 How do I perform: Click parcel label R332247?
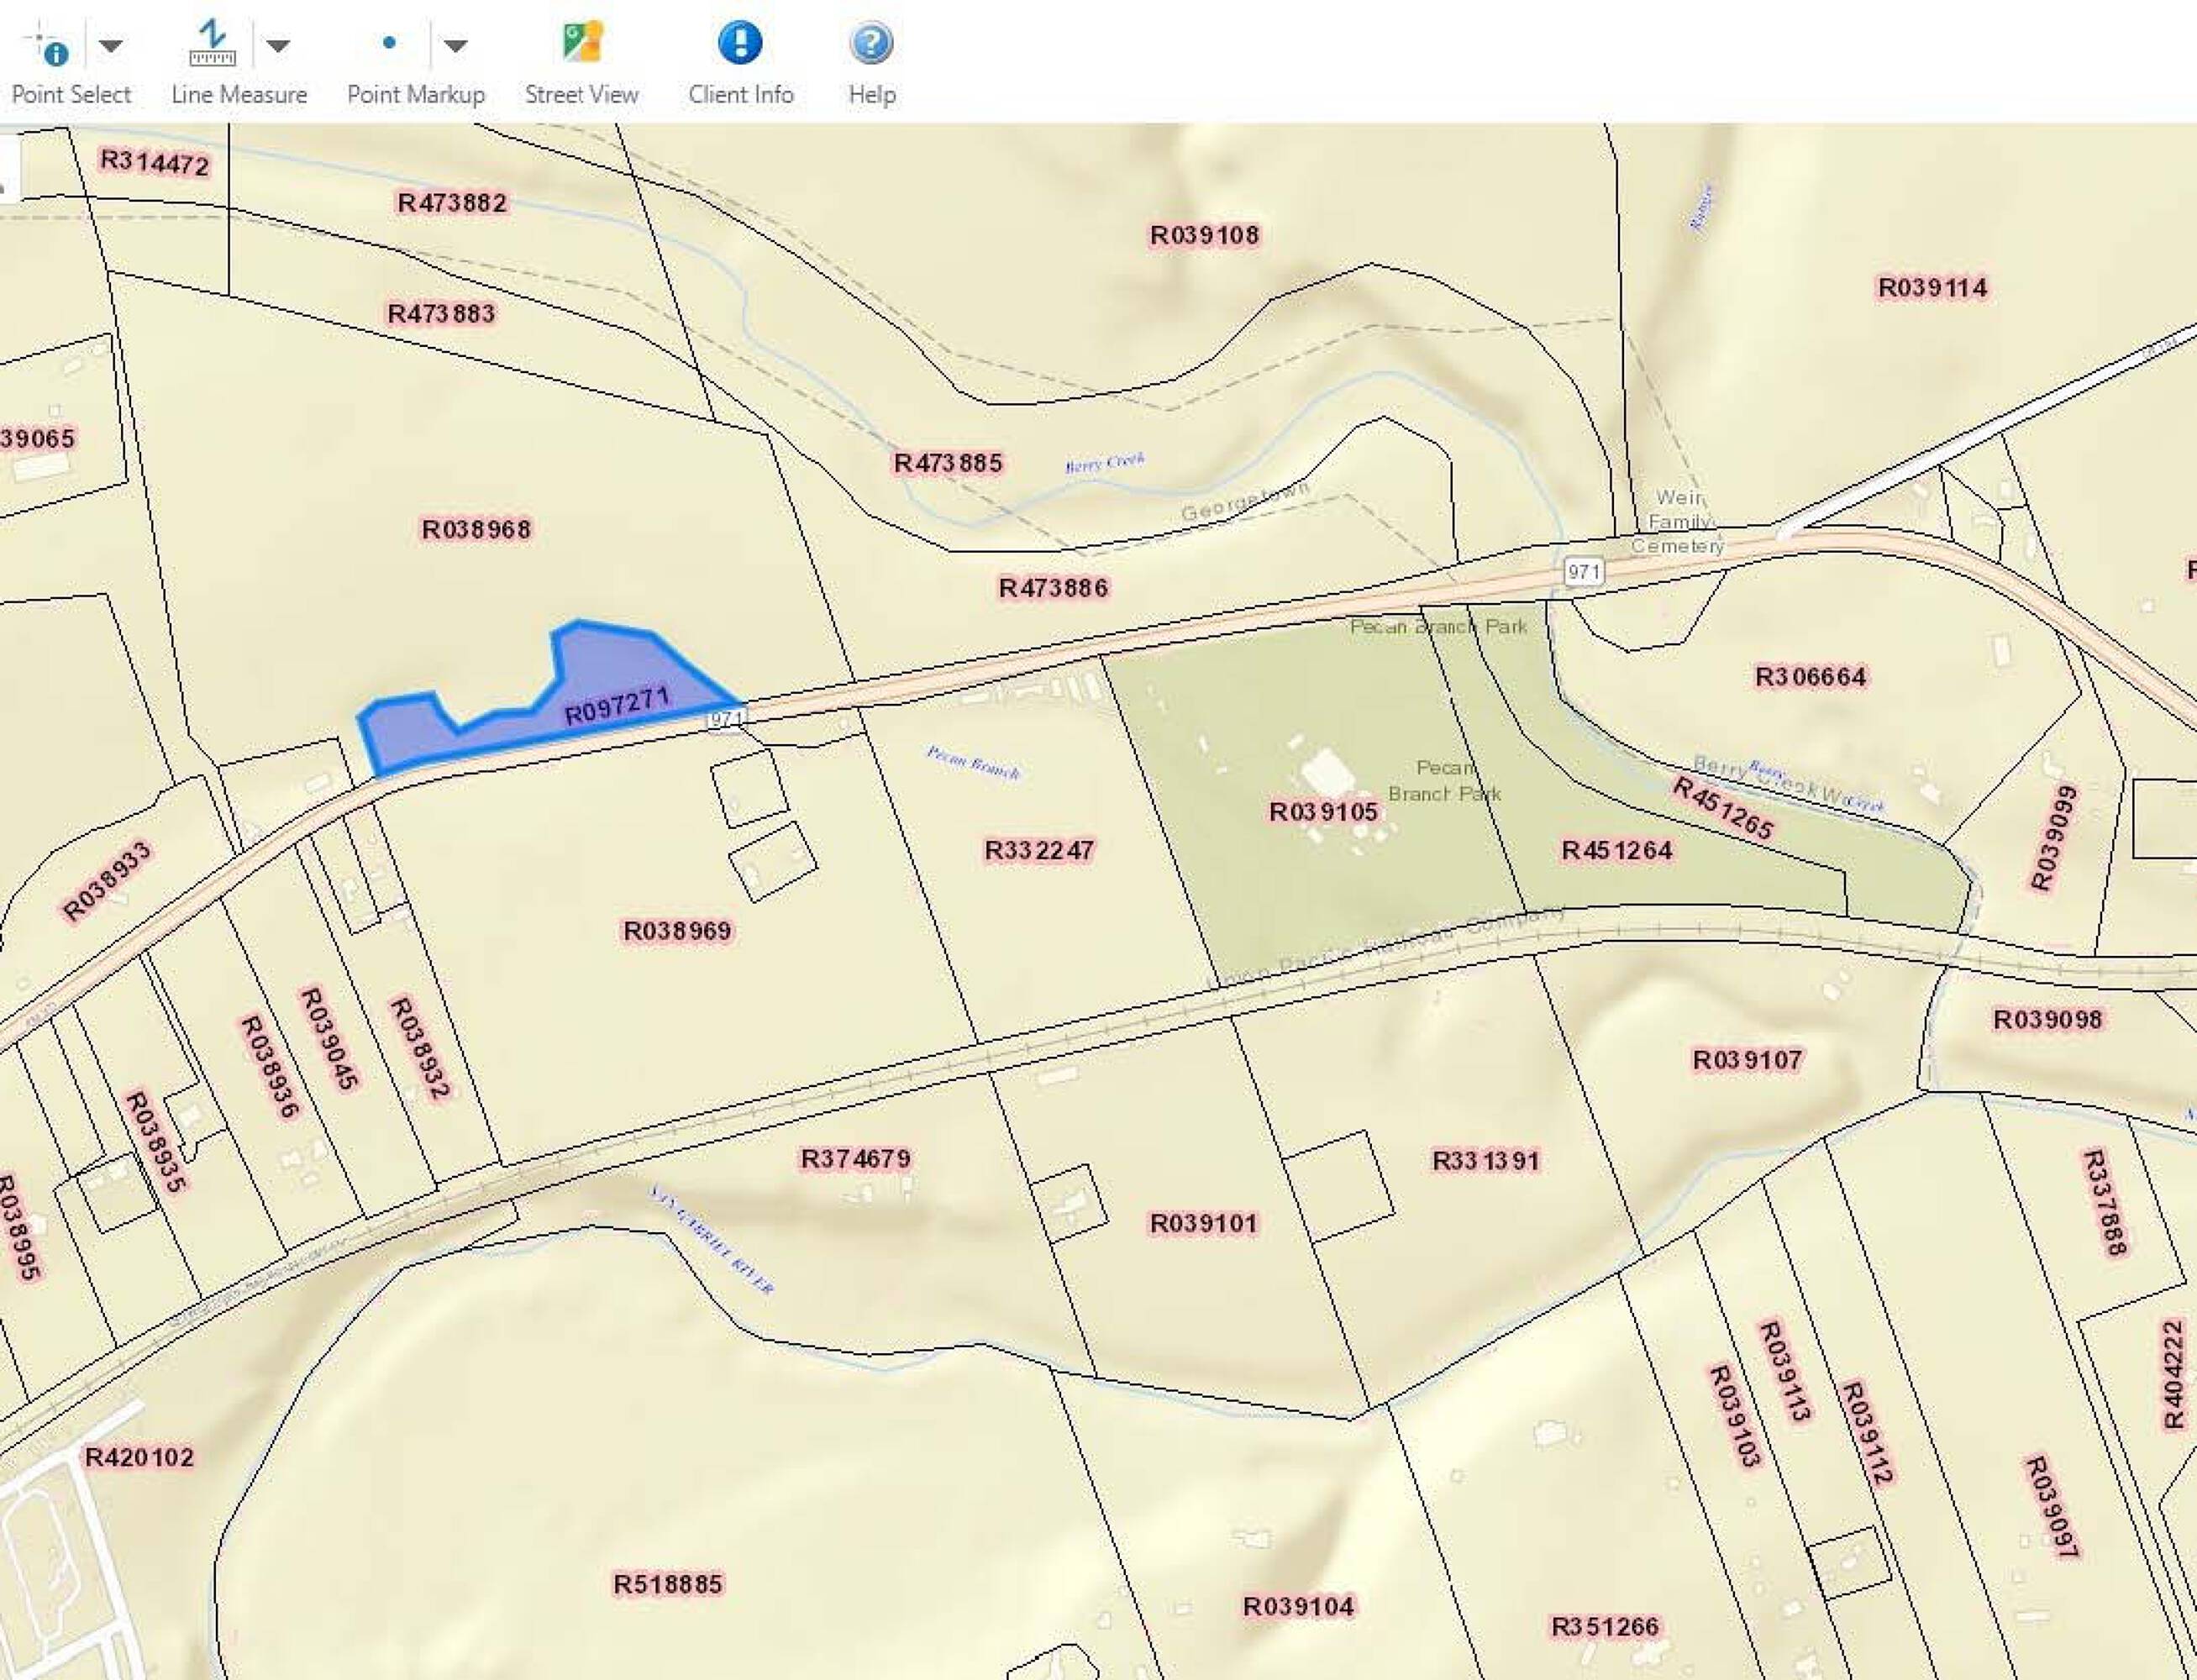click(x=1039, y=850)
